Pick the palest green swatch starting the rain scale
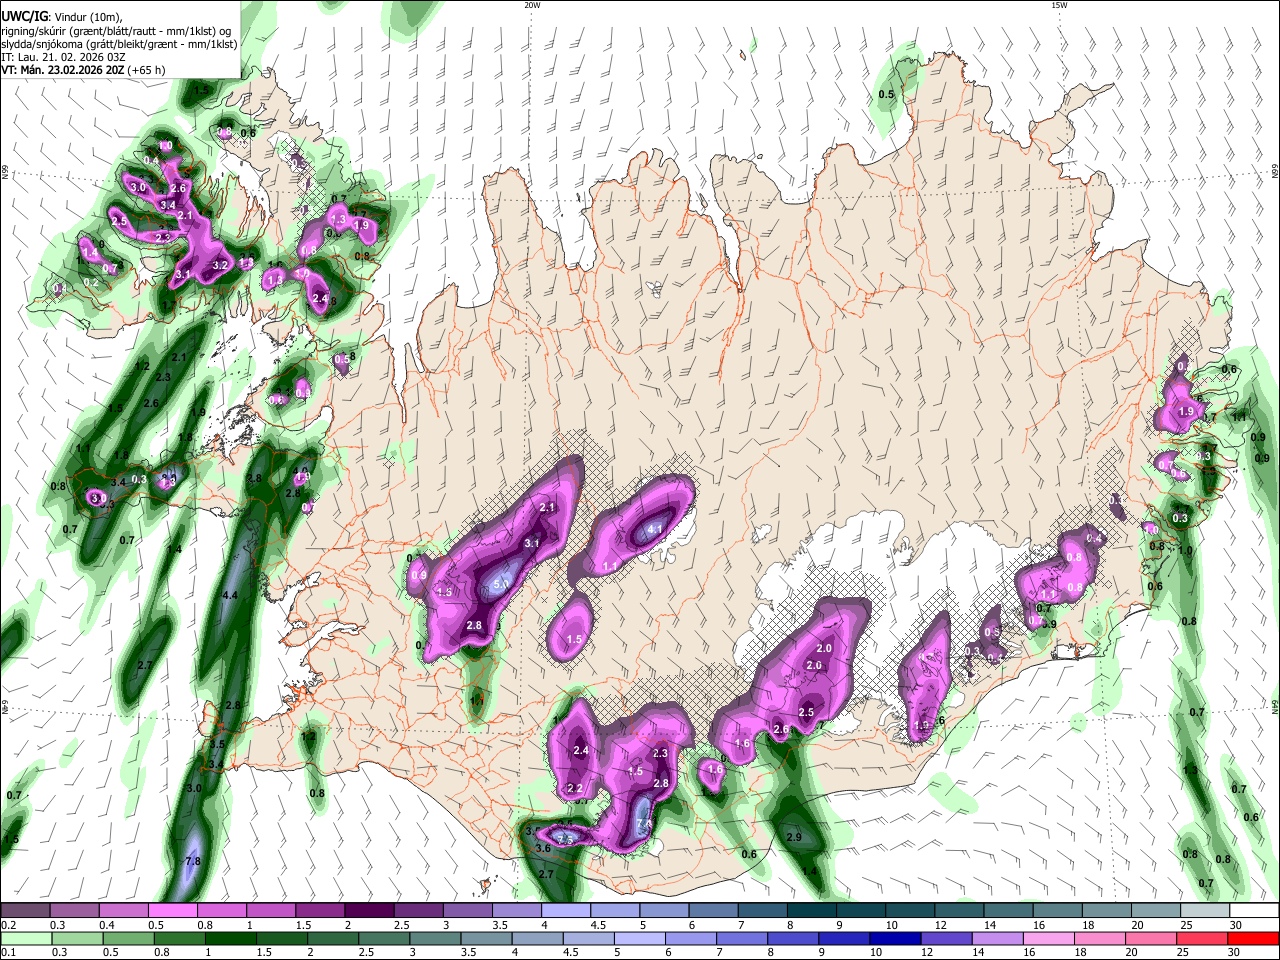This screenshot has width=1280, height=960. (x=25, y=939)
